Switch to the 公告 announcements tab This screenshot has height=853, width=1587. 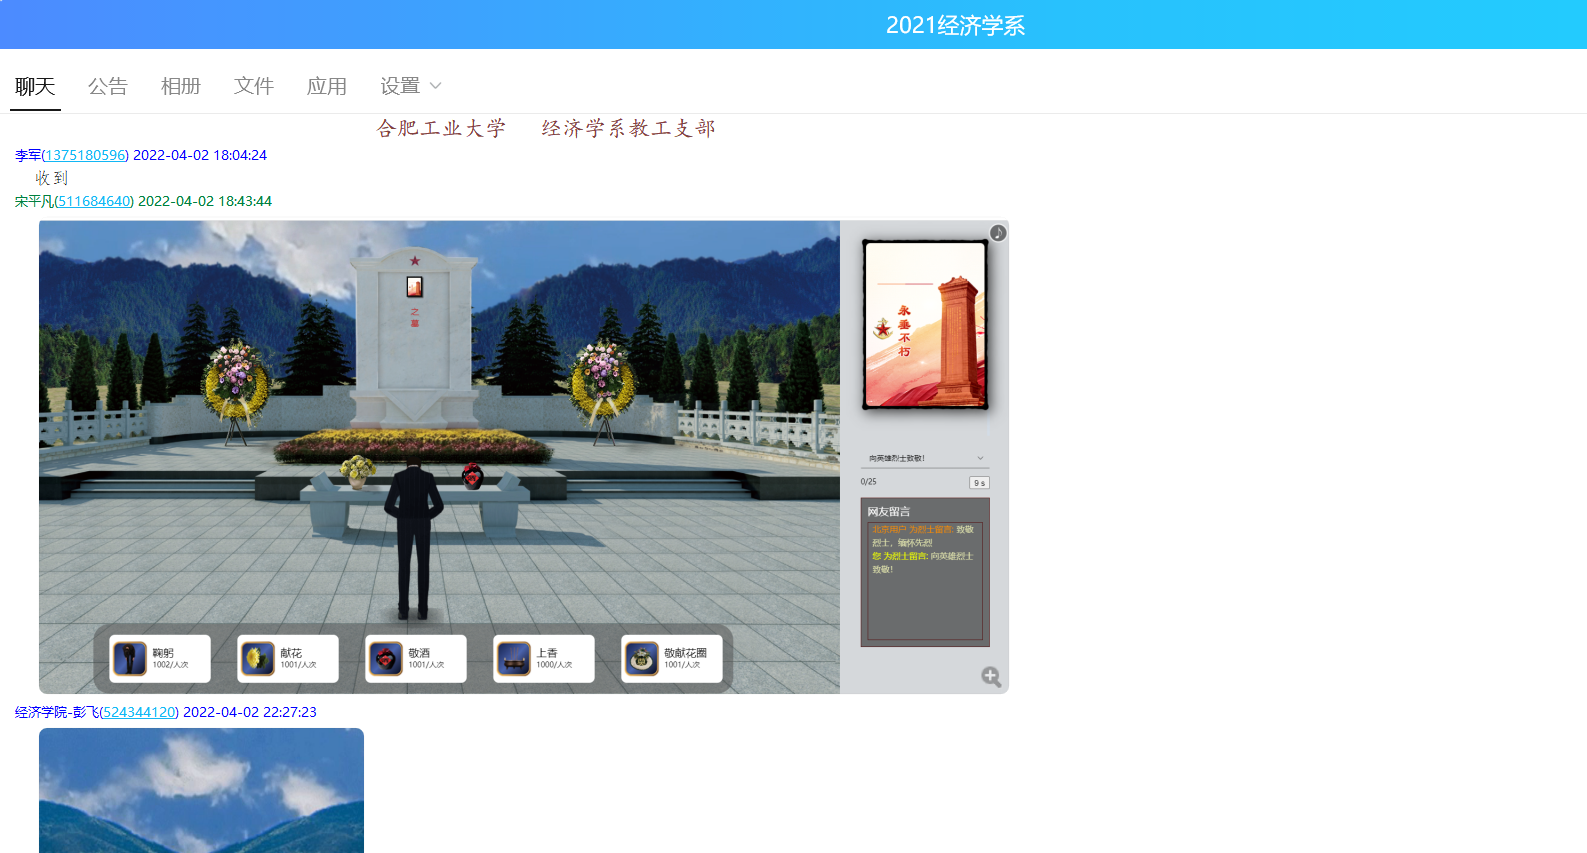pyautogui.click(x=108, y=86)
